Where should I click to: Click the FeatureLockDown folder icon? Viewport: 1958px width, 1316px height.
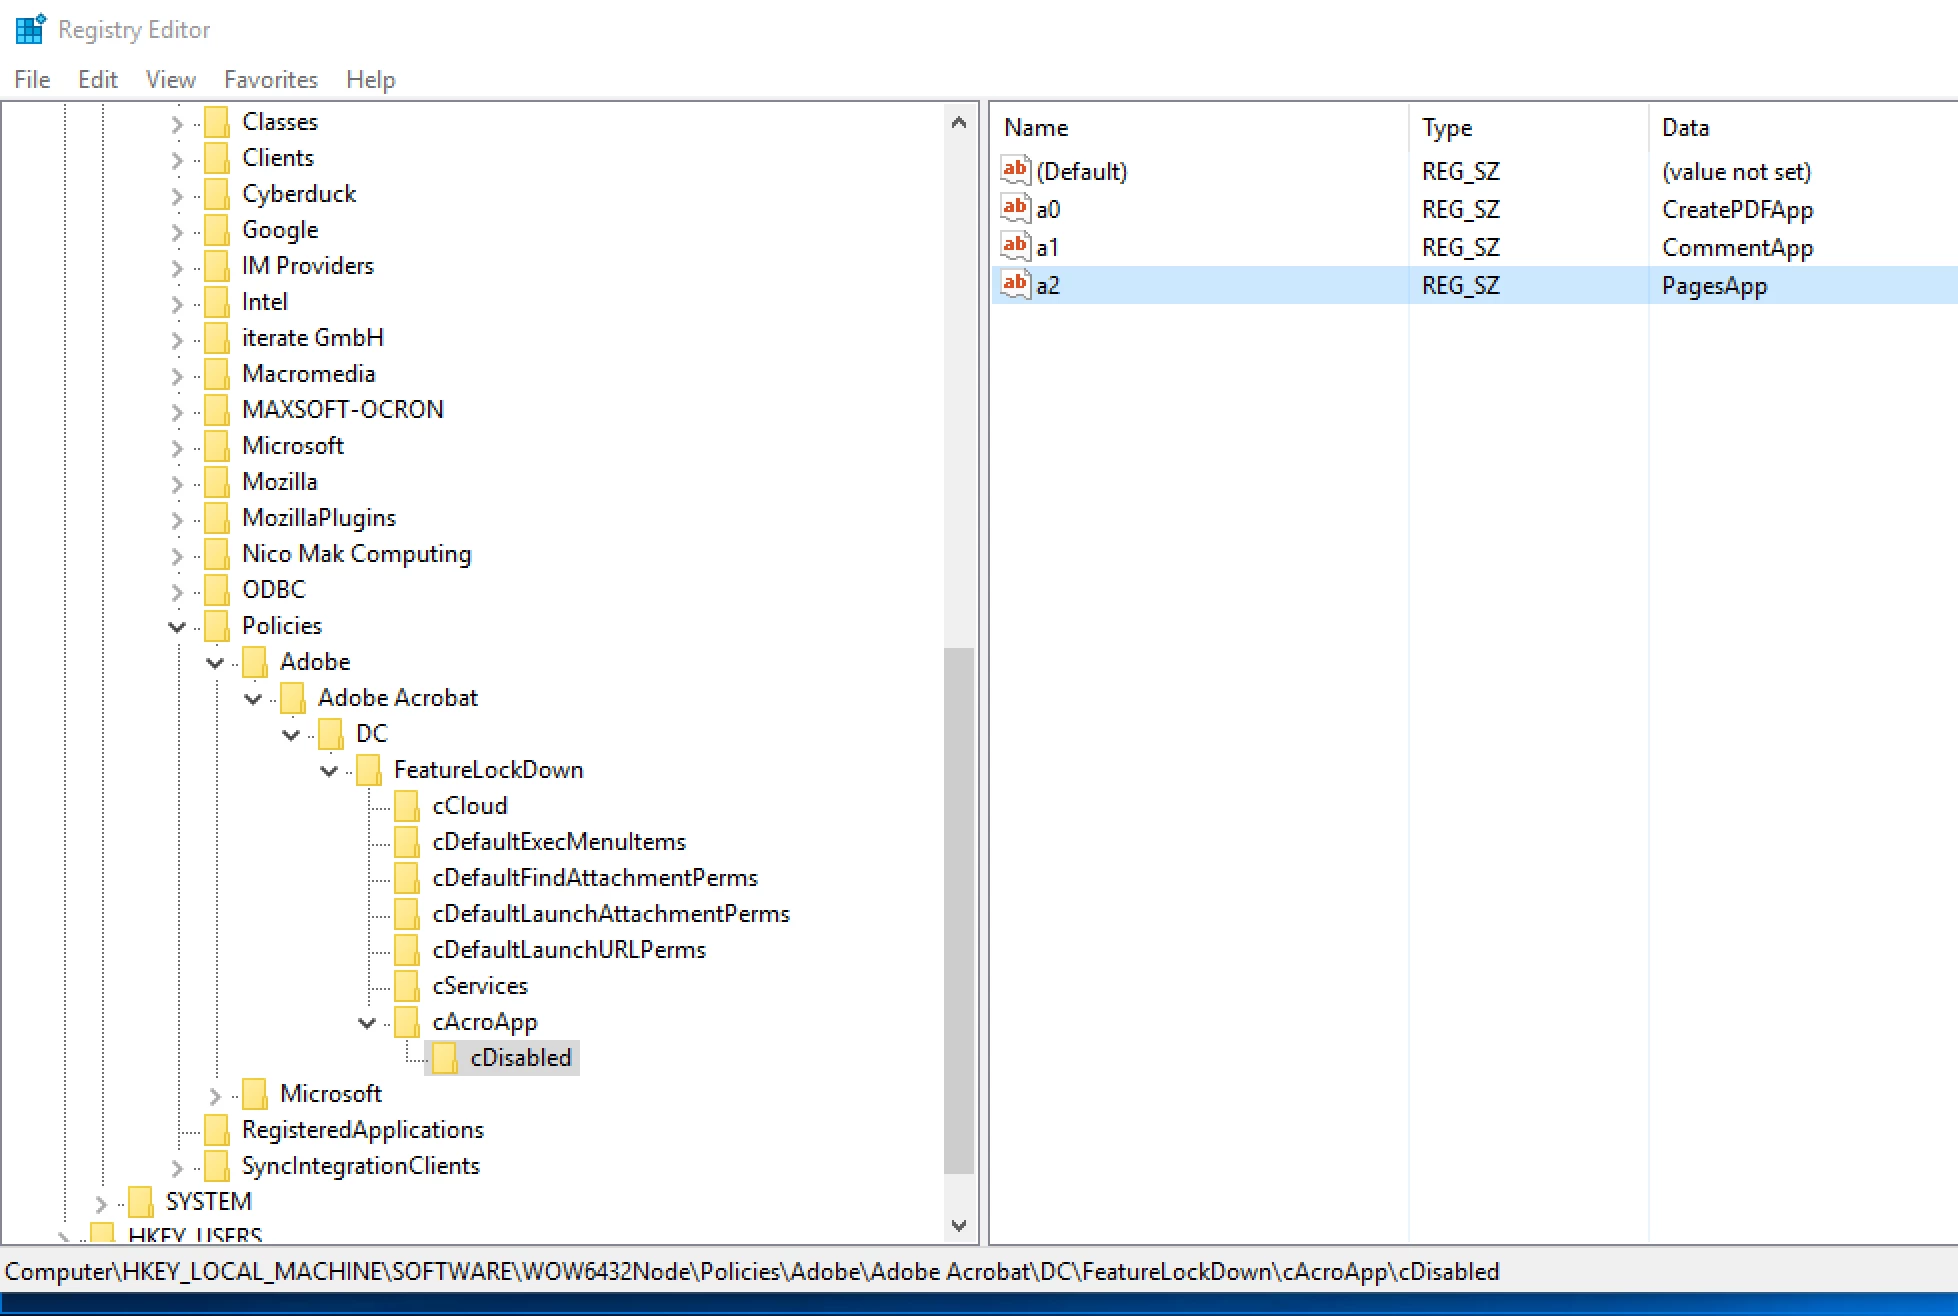point(368,770)
